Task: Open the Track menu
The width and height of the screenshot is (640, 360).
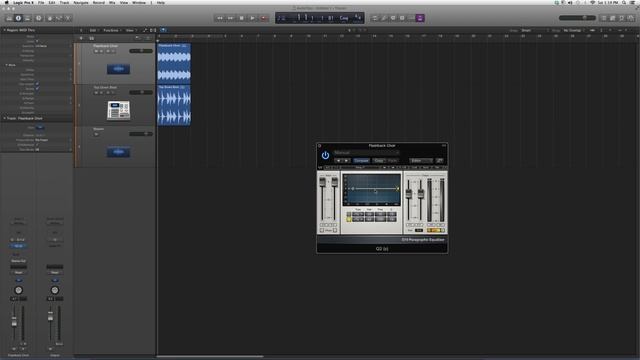Action: tap(64, 2)
